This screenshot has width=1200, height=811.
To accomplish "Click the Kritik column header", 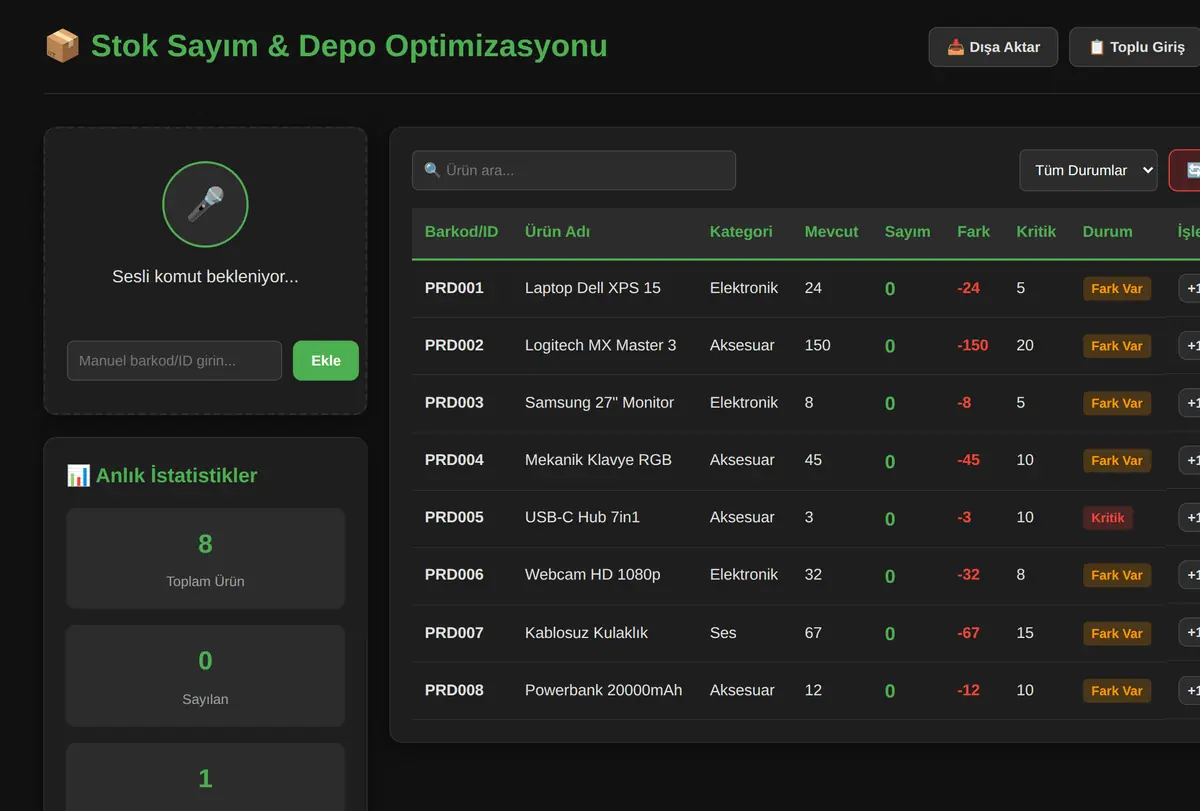I will (x=1036, y=232).
